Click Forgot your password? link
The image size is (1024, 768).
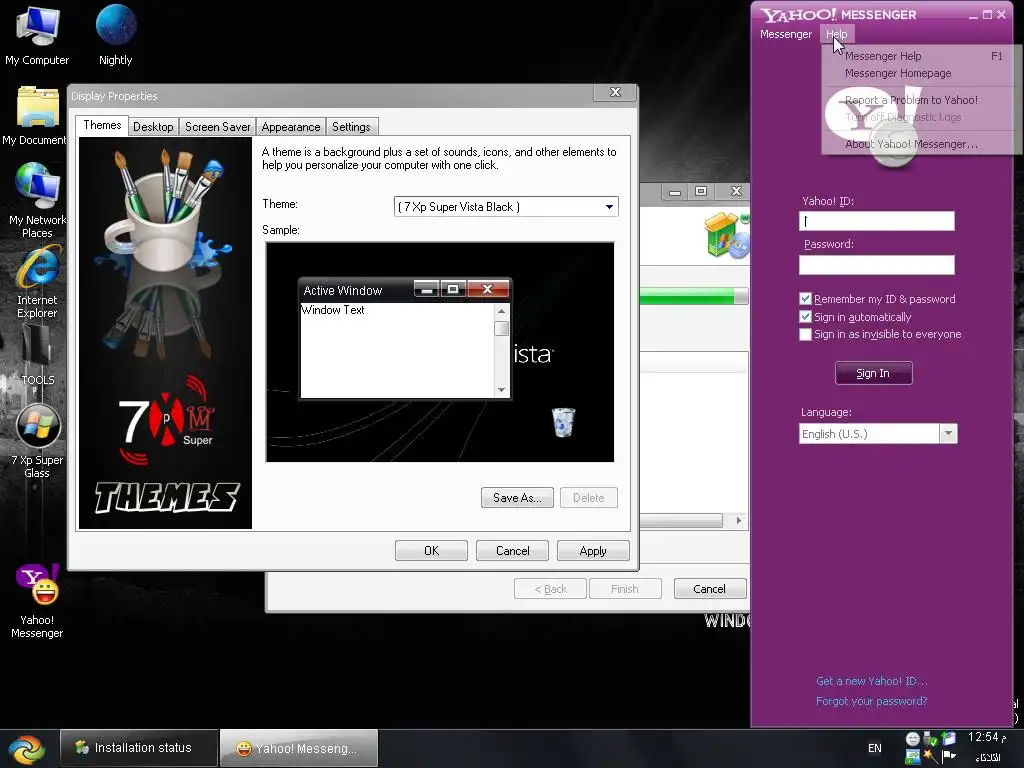pyautogui.click(x=871, y=701)
